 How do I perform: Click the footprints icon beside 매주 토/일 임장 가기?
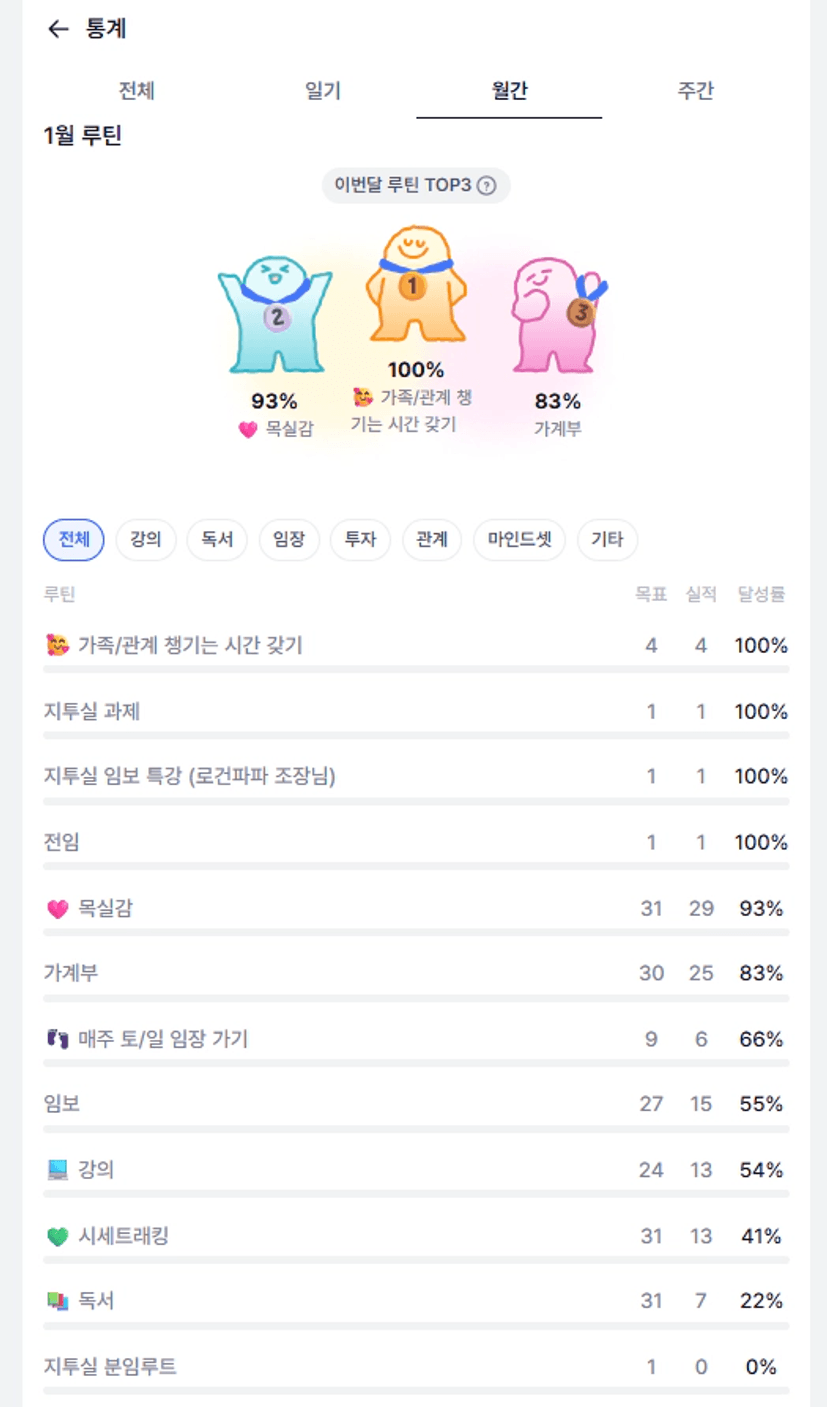click(x=57, y=1040)
